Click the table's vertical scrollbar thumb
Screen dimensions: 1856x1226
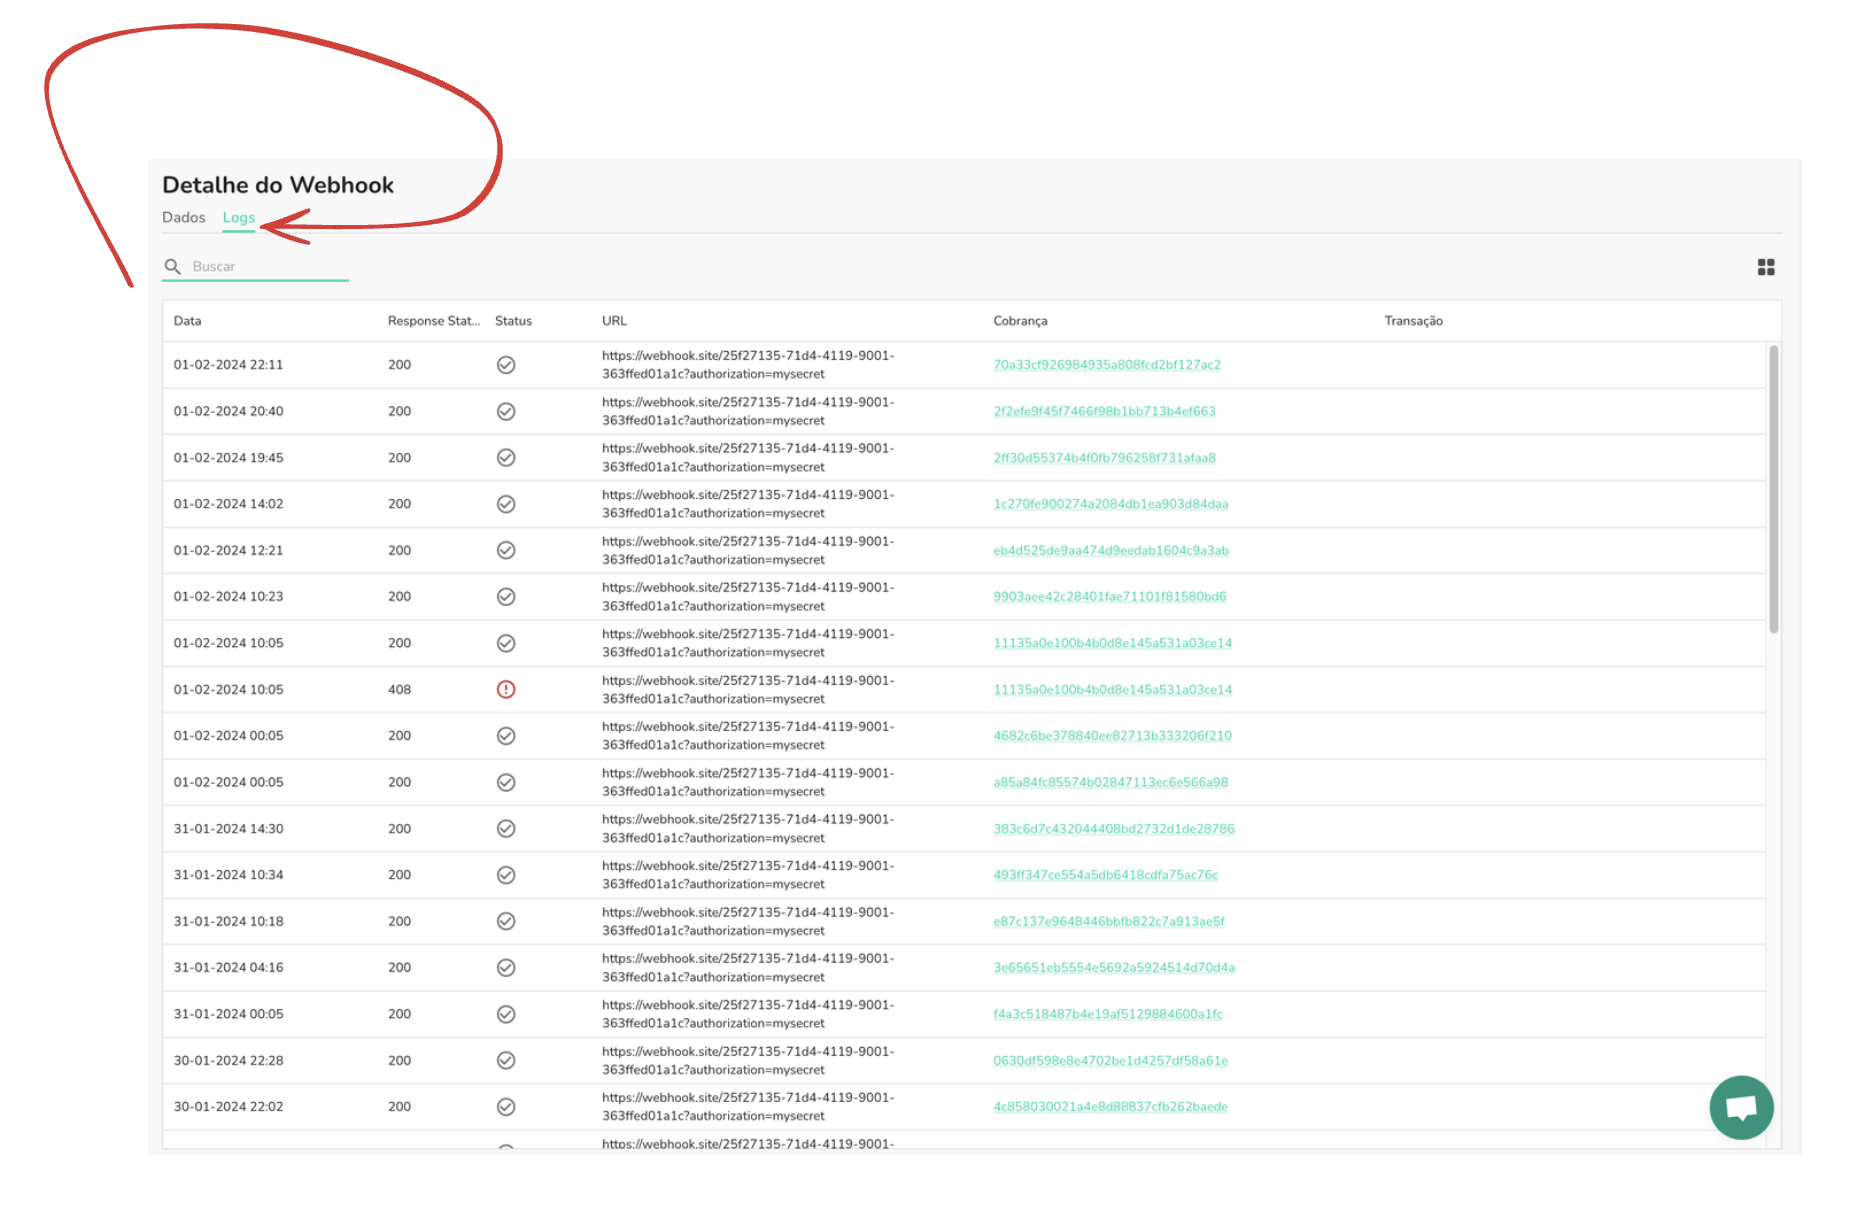(x=1773, y=490)
